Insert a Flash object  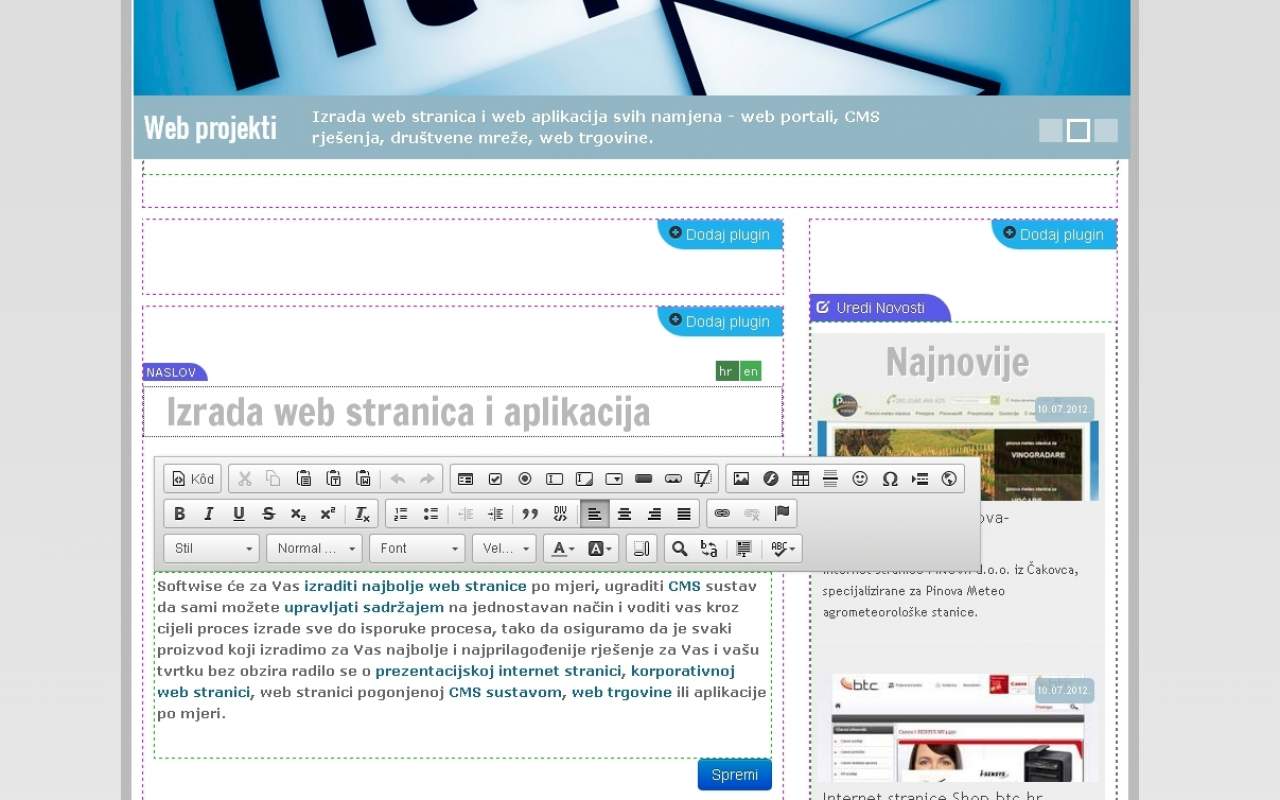[x=771, y=479]
